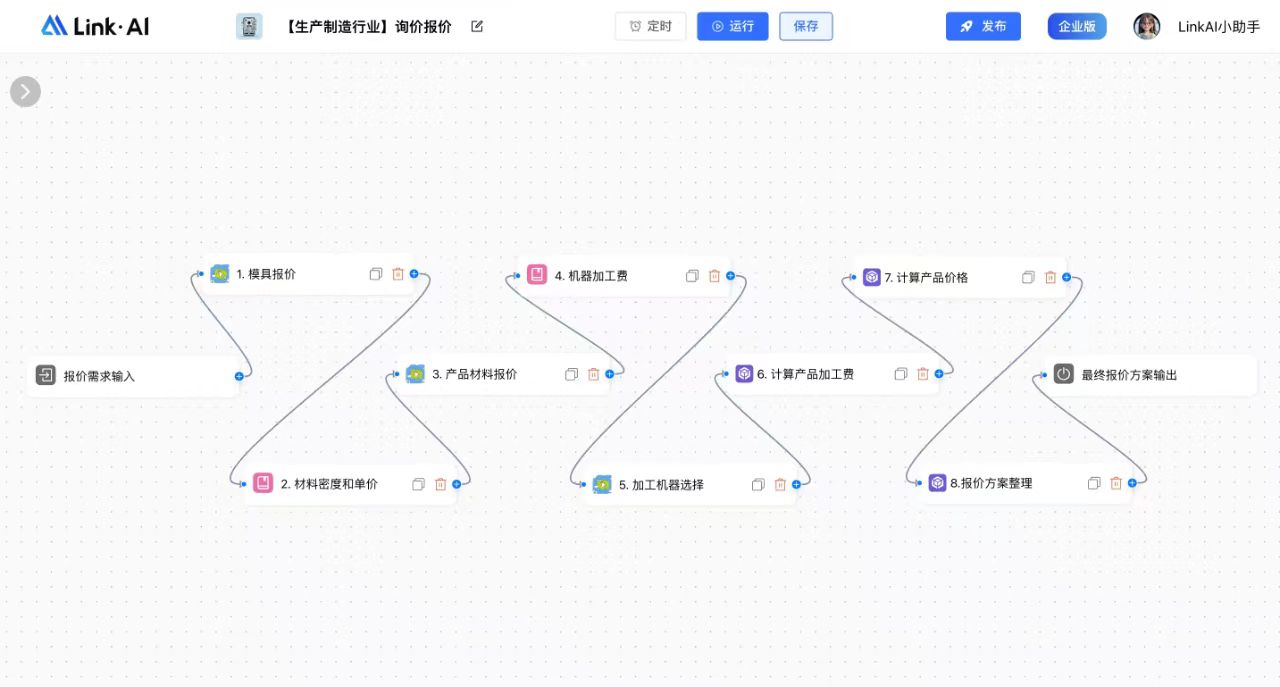Copy the 3. 产品材料报价 node
The image size is (1280, 687).
(572, 374)
